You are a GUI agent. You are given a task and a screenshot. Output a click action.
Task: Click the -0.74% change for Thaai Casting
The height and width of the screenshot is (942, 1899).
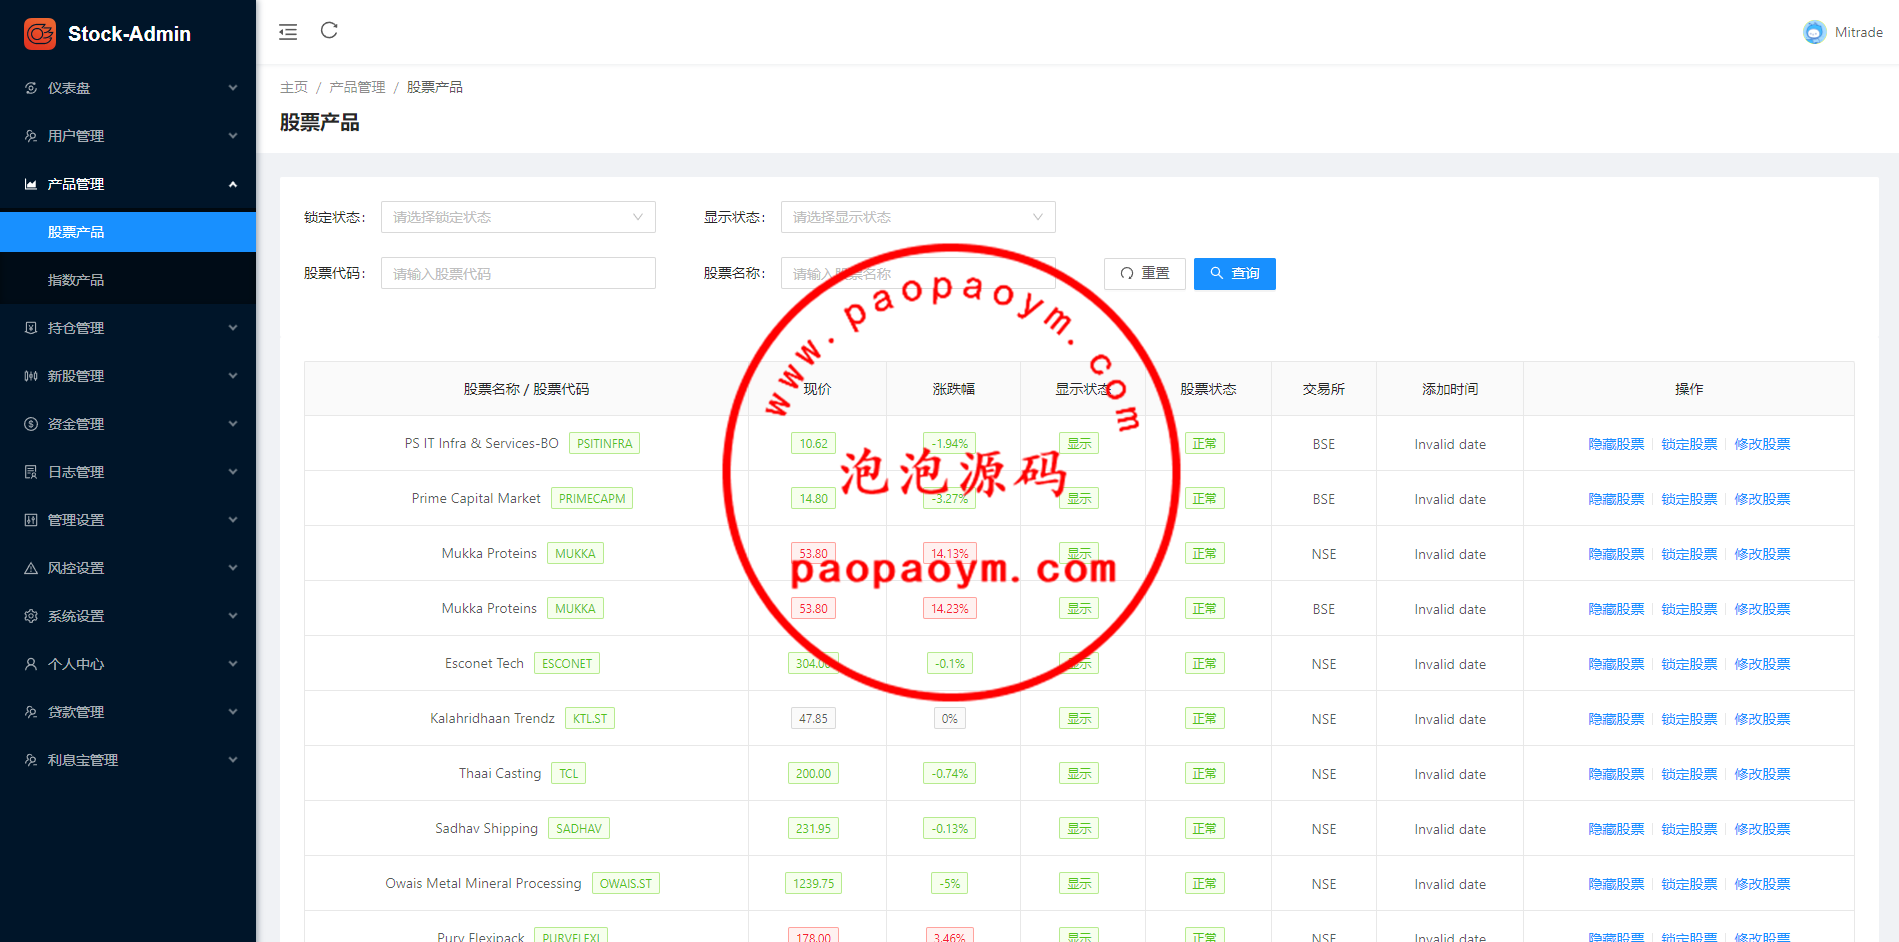point(950,773)
